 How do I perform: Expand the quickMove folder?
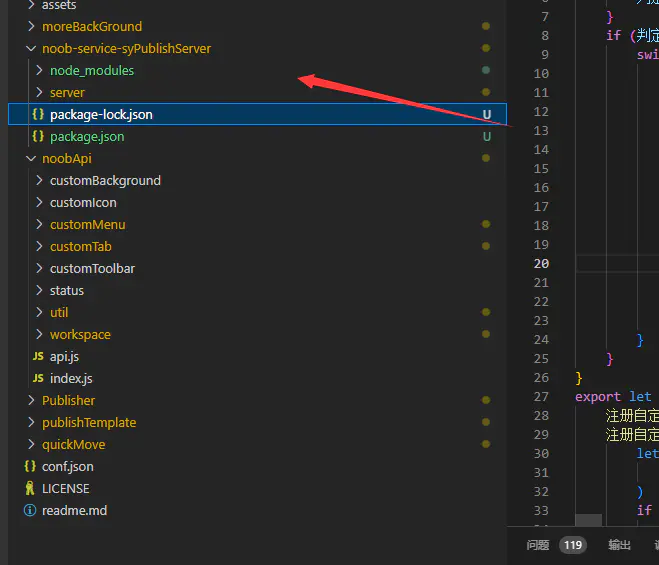pyautogui.click(x=30, y=445)
